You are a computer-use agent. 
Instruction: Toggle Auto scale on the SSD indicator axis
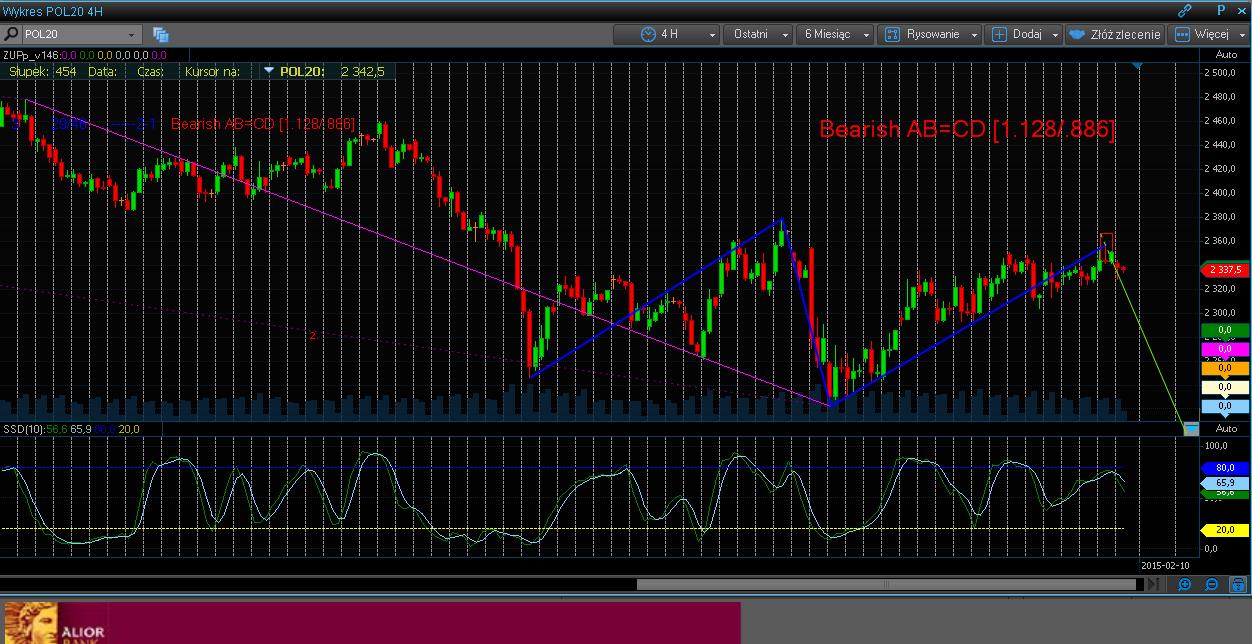tap(1225, 429)
